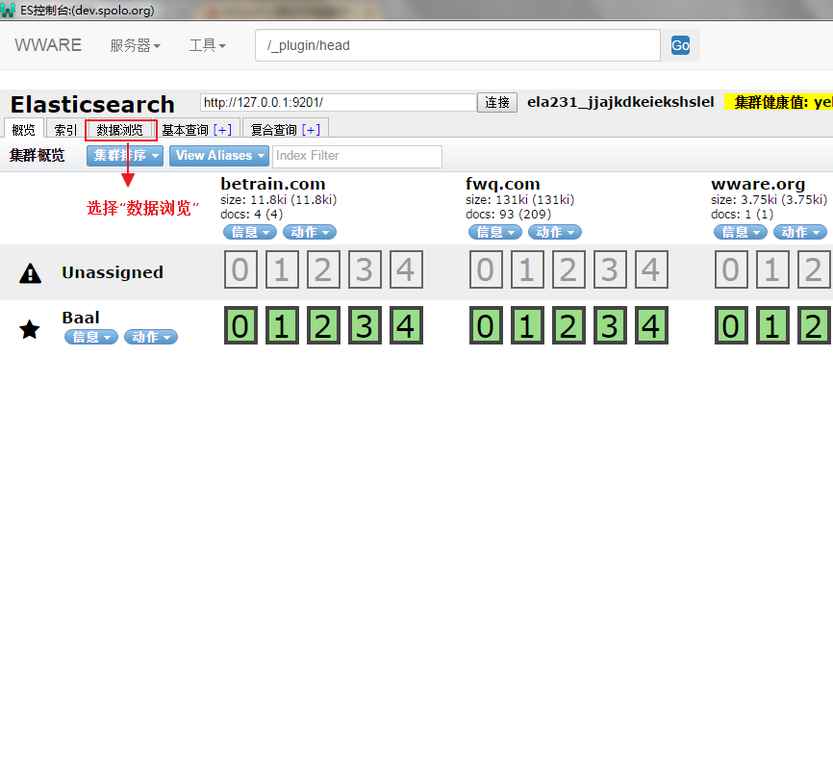Select unassigned shard 2 of betrain.com
Screen dimensions: 833x766
pos(323,269)
